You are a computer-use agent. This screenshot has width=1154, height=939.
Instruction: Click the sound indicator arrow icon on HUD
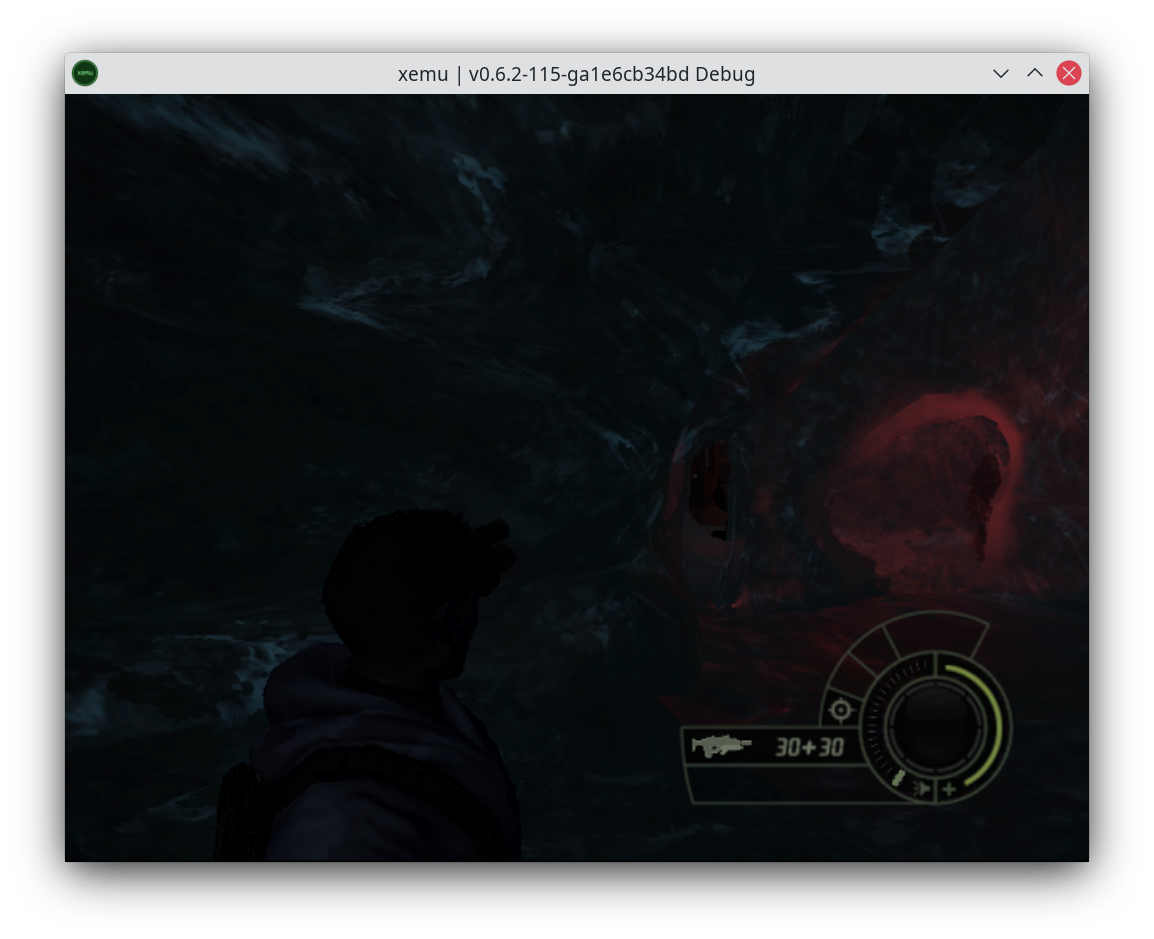[921, 790]
